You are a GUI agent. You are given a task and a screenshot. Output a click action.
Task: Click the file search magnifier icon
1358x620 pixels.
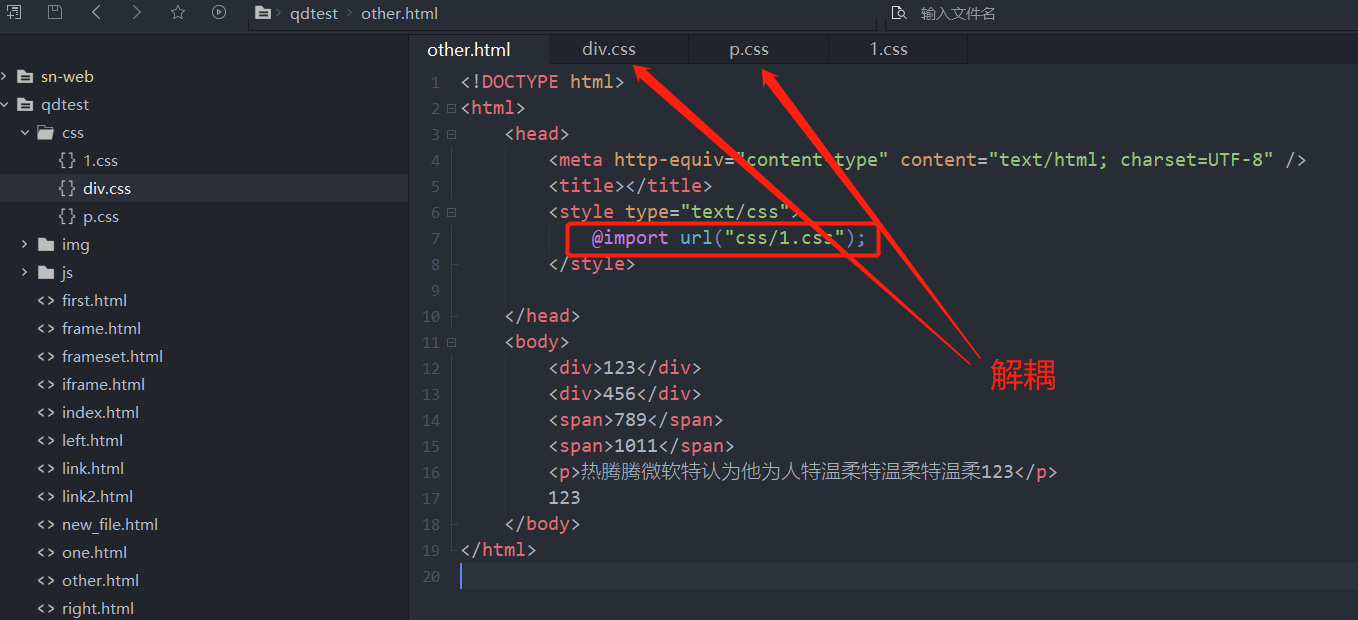point(899,13)
